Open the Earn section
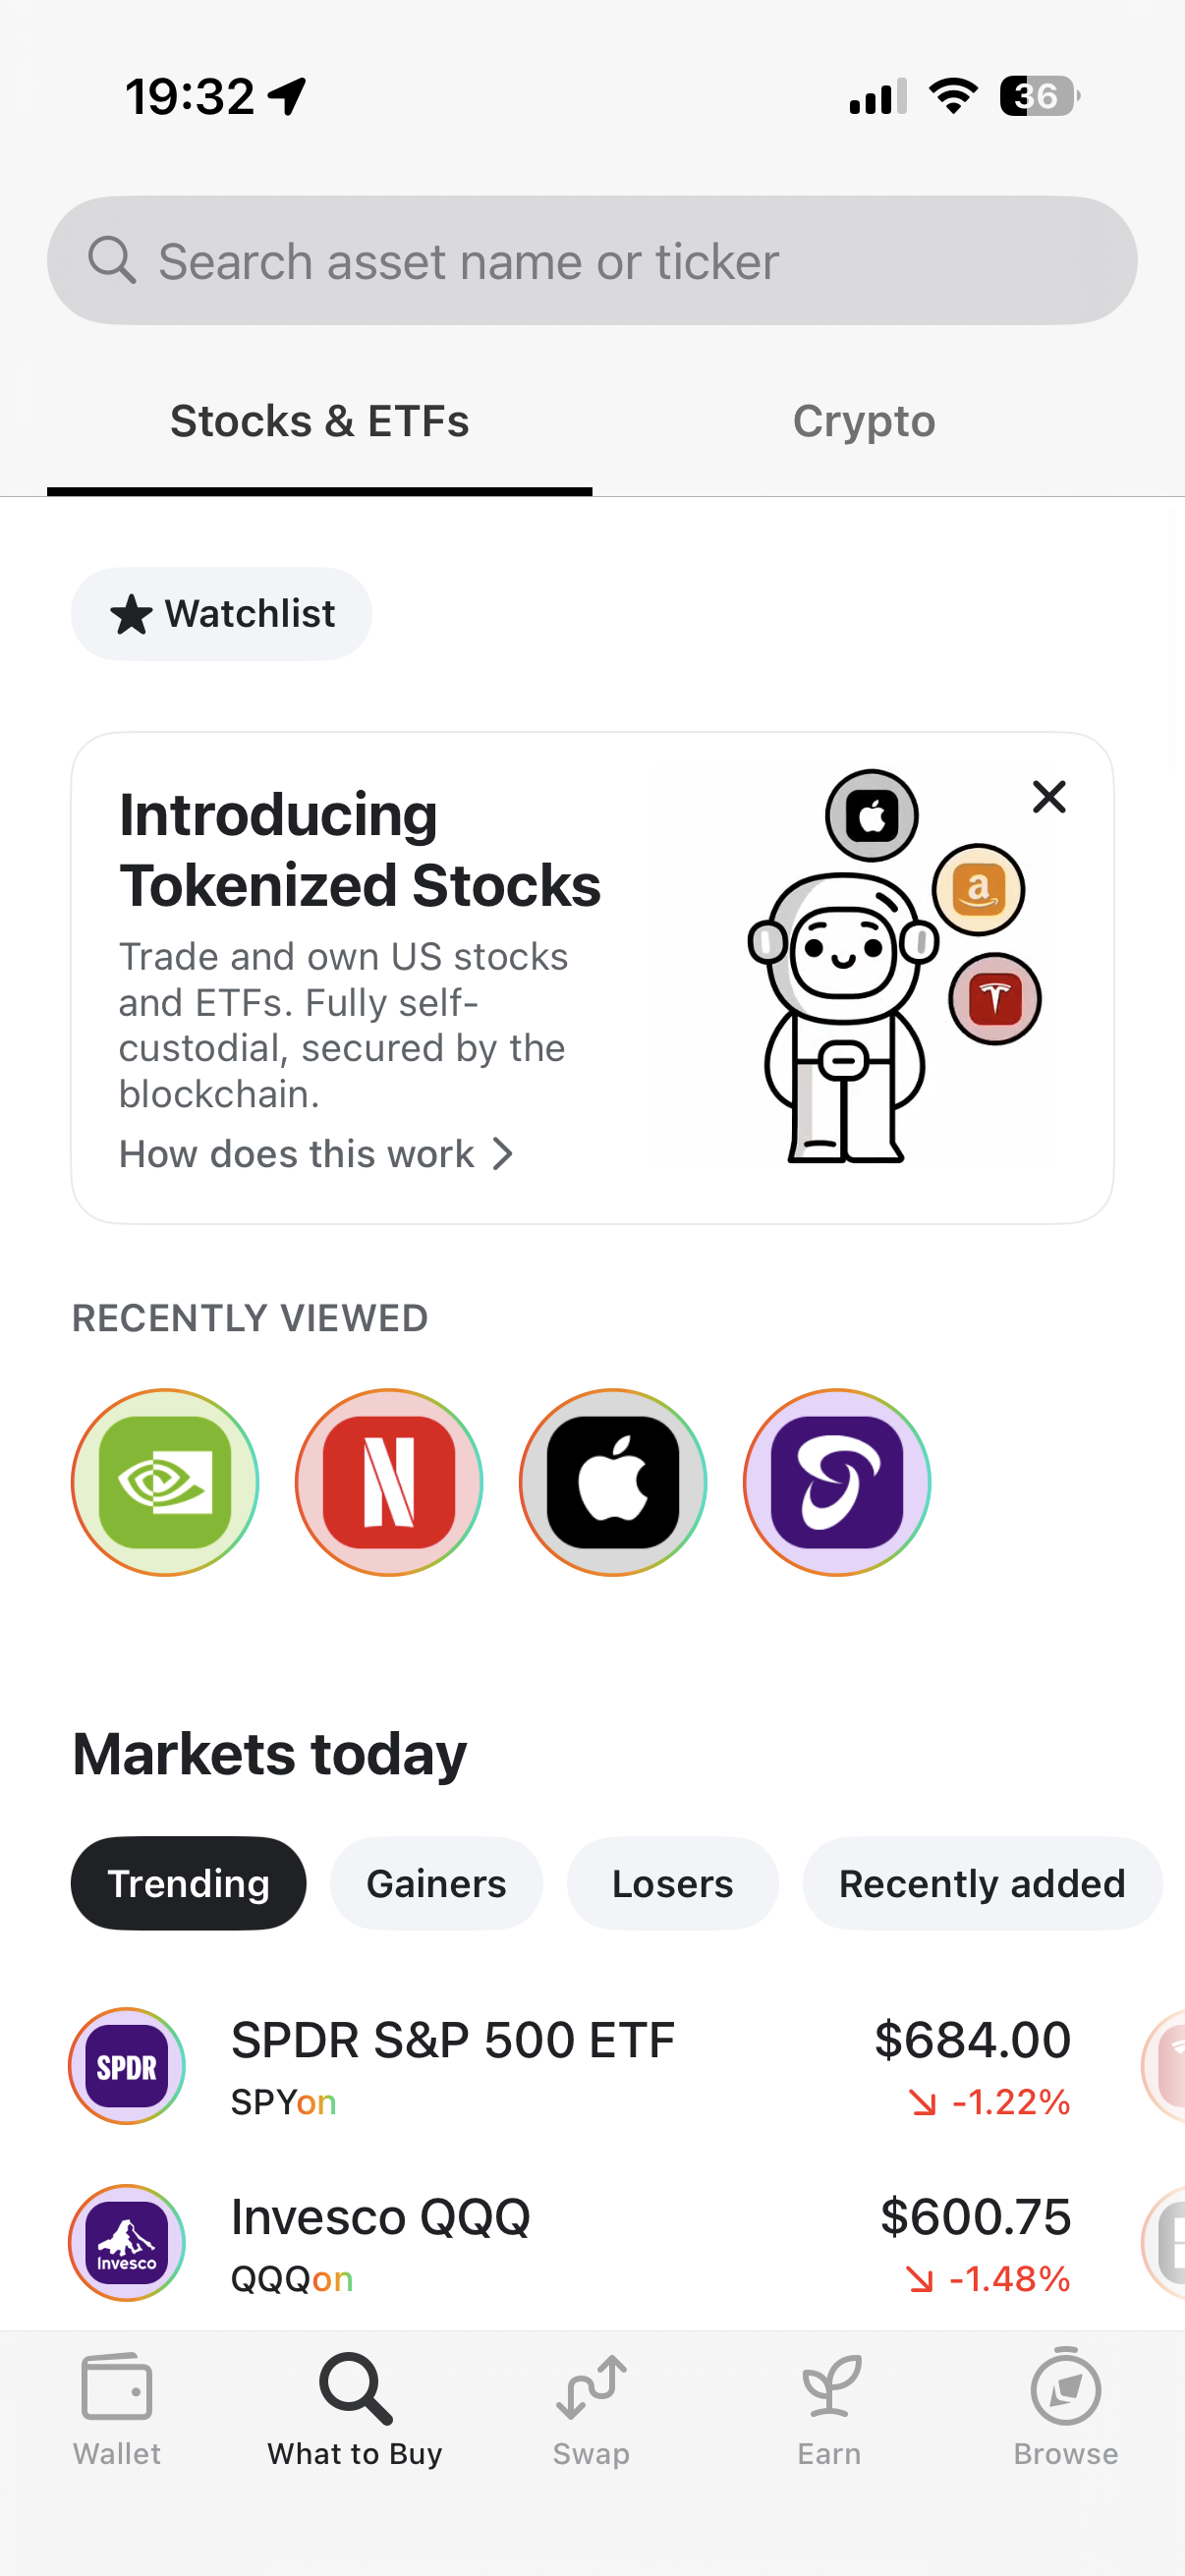The height and width of the screenshot is (2576, 1185). pos(829,2408)
